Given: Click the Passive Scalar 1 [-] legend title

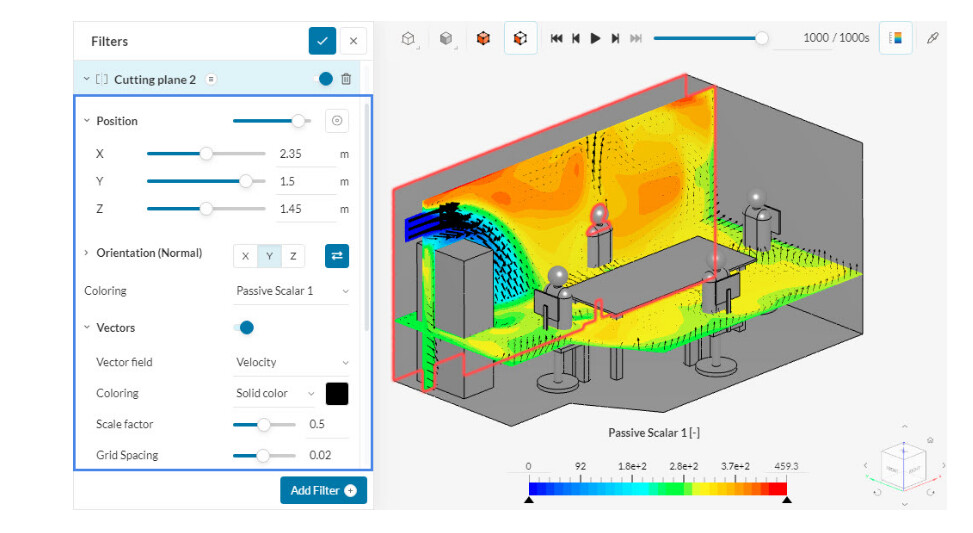Looking at the screenshot, I should 654,433.
